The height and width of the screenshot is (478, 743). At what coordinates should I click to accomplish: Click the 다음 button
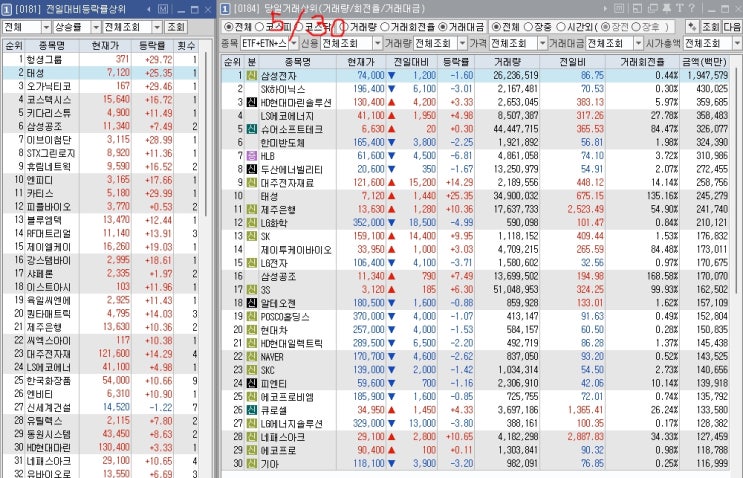click(x=732, y=27)
